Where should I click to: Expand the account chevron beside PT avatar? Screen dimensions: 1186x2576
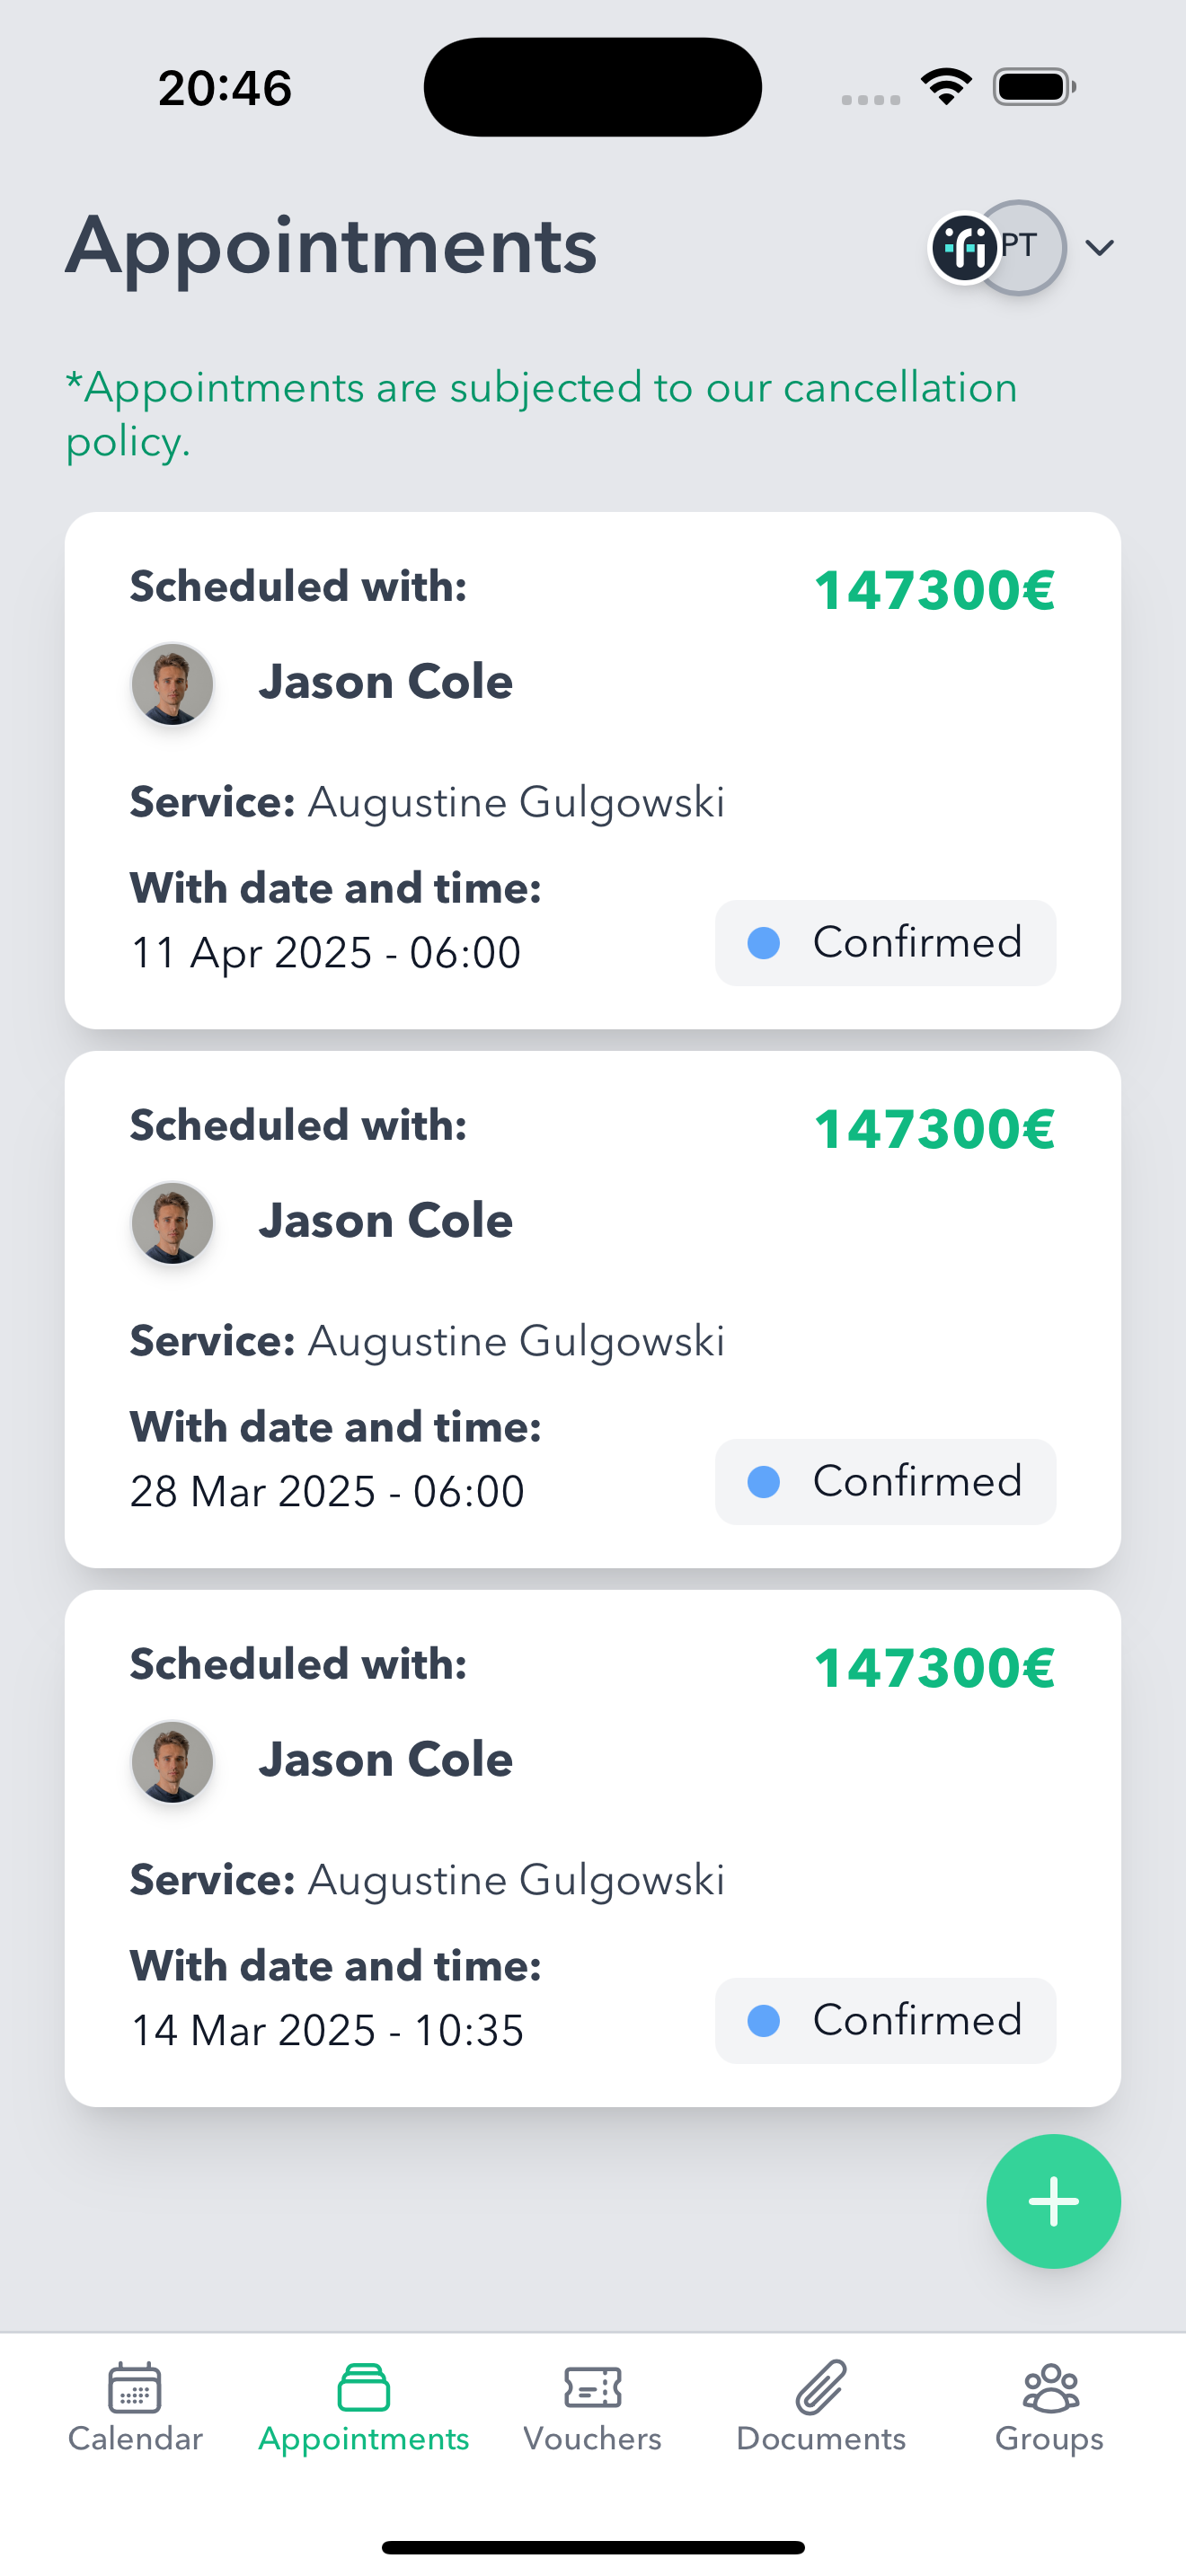click(x=1100, y=248)
